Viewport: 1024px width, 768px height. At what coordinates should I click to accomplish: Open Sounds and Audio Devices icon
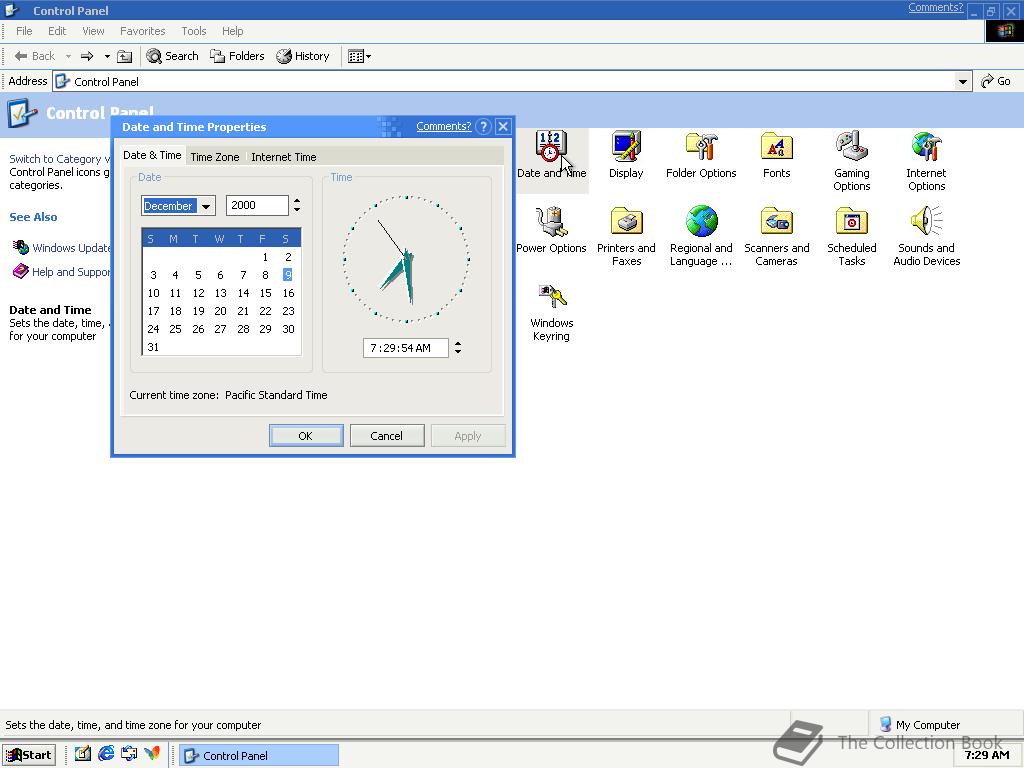coord(926,236)
